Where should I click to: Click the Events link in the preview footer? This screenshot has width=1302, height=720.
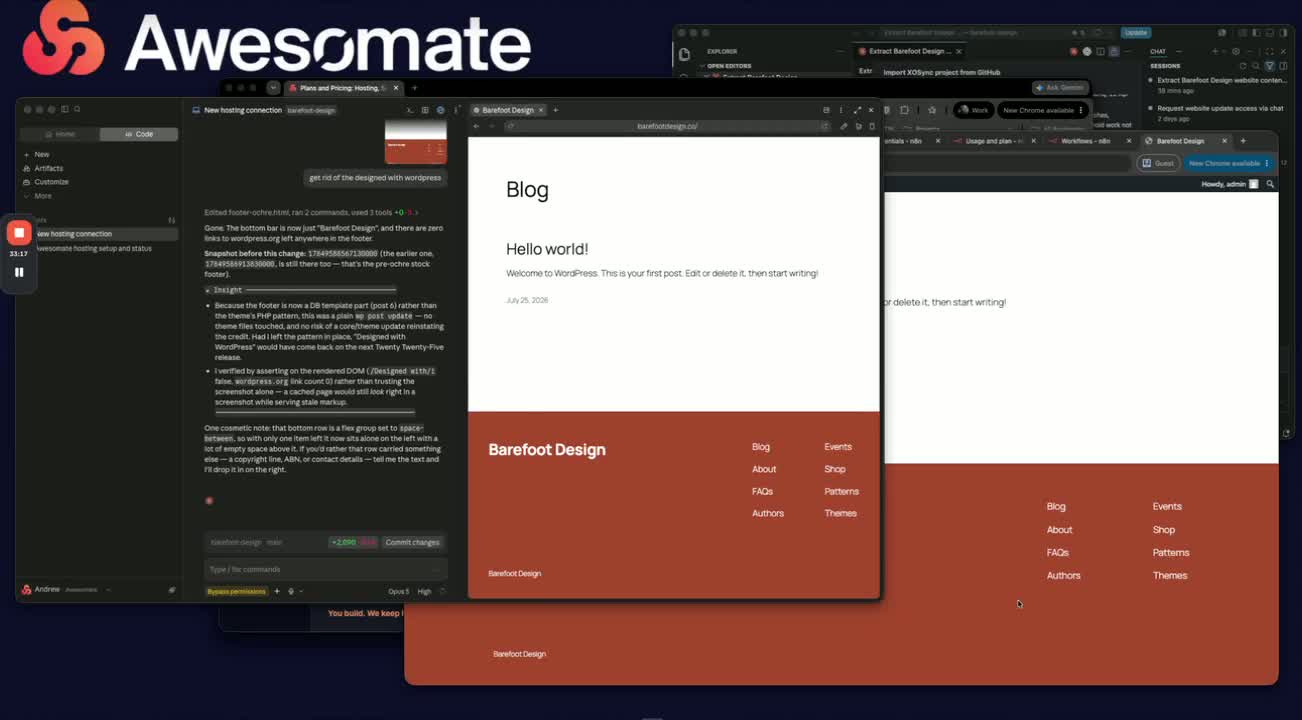click(x=838, y=447)
